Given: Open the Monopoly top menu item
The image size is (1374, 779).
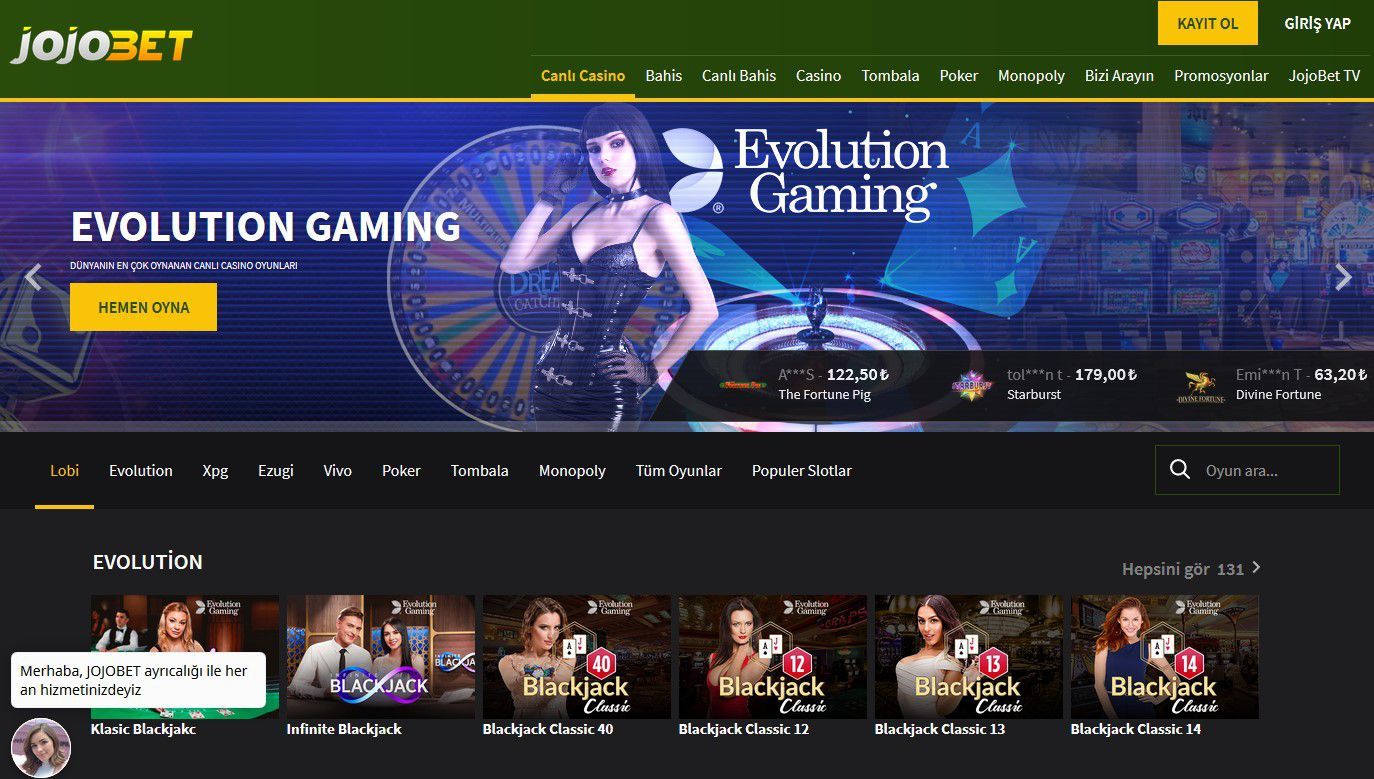Looking at the screenshot, I should [1031, 76].
